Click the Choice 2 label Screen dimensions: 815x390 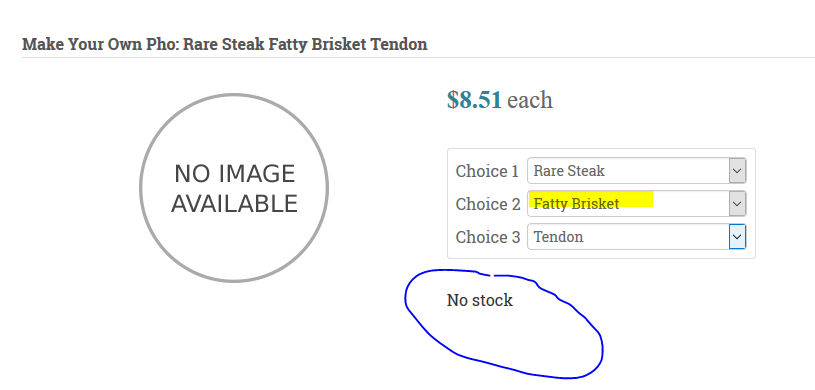pos(488,204)
